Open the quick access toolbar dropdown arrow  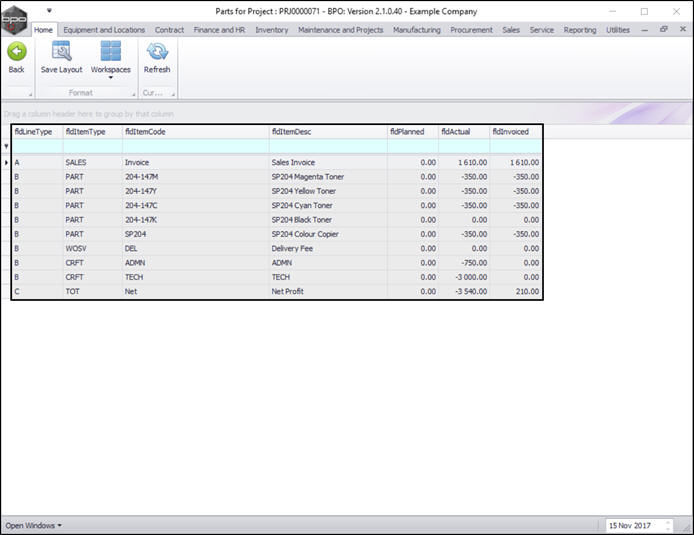tap(49, 10)
